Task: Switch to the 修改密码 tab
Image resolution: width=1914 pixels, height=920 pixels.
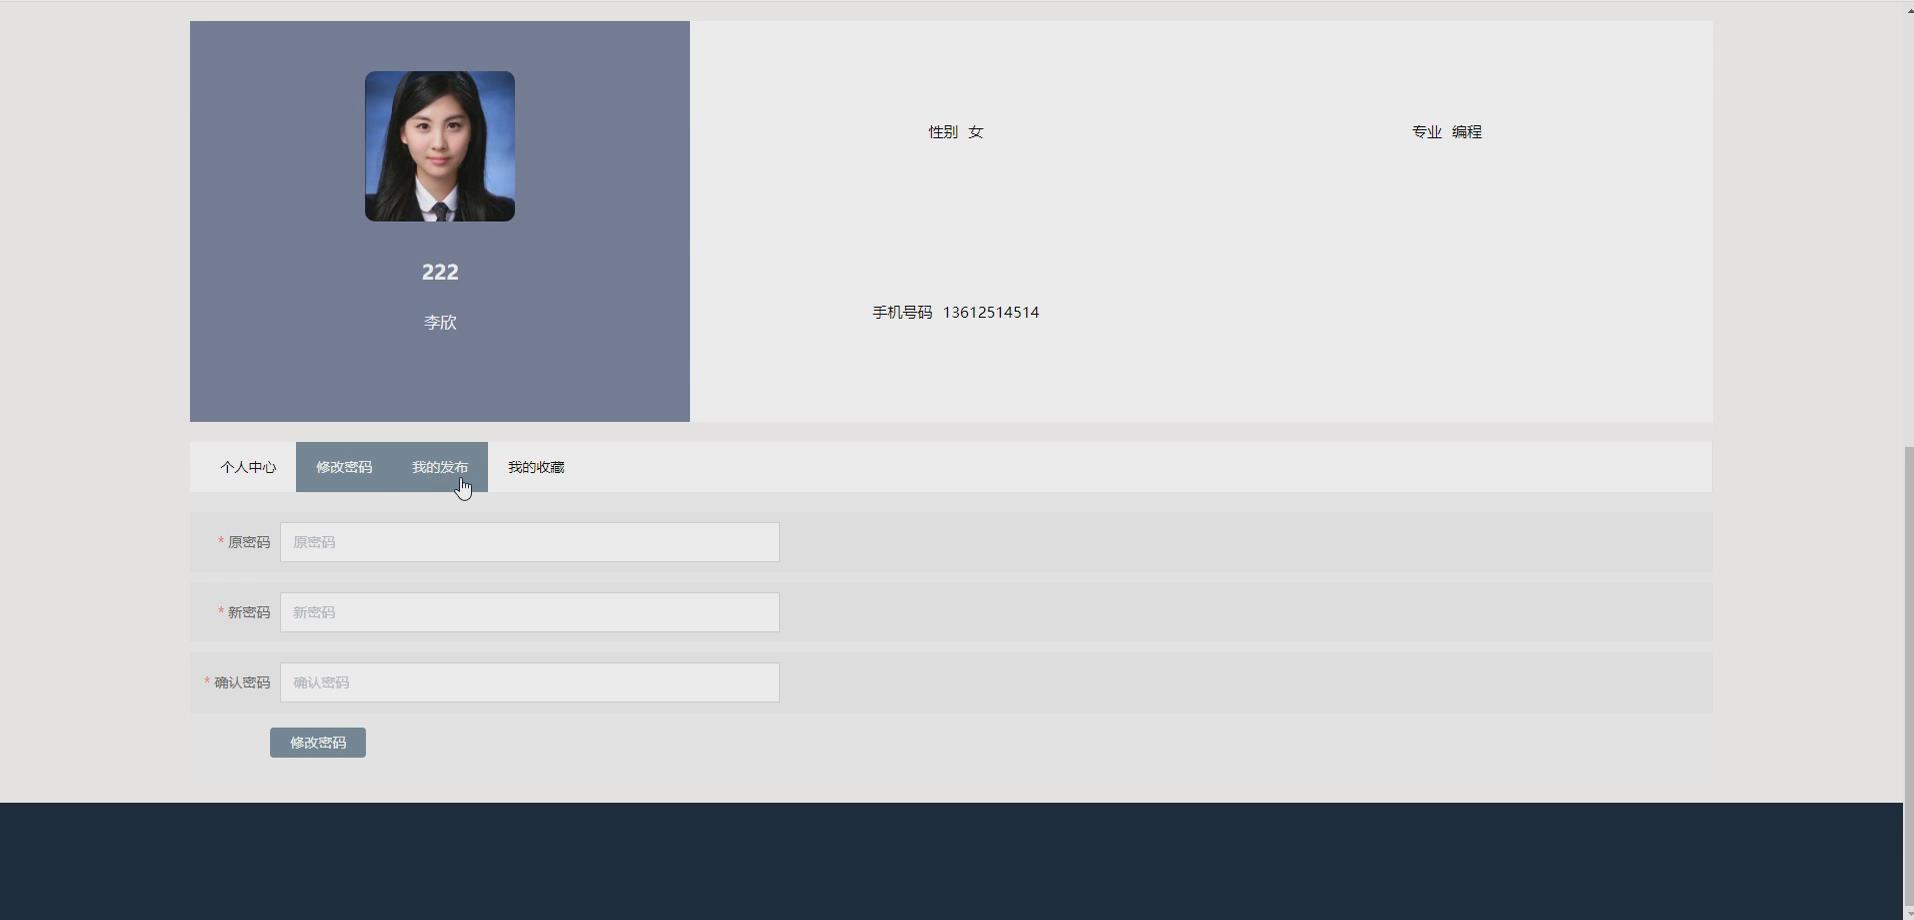Action: pyautogui.click(x=344, y=467)
